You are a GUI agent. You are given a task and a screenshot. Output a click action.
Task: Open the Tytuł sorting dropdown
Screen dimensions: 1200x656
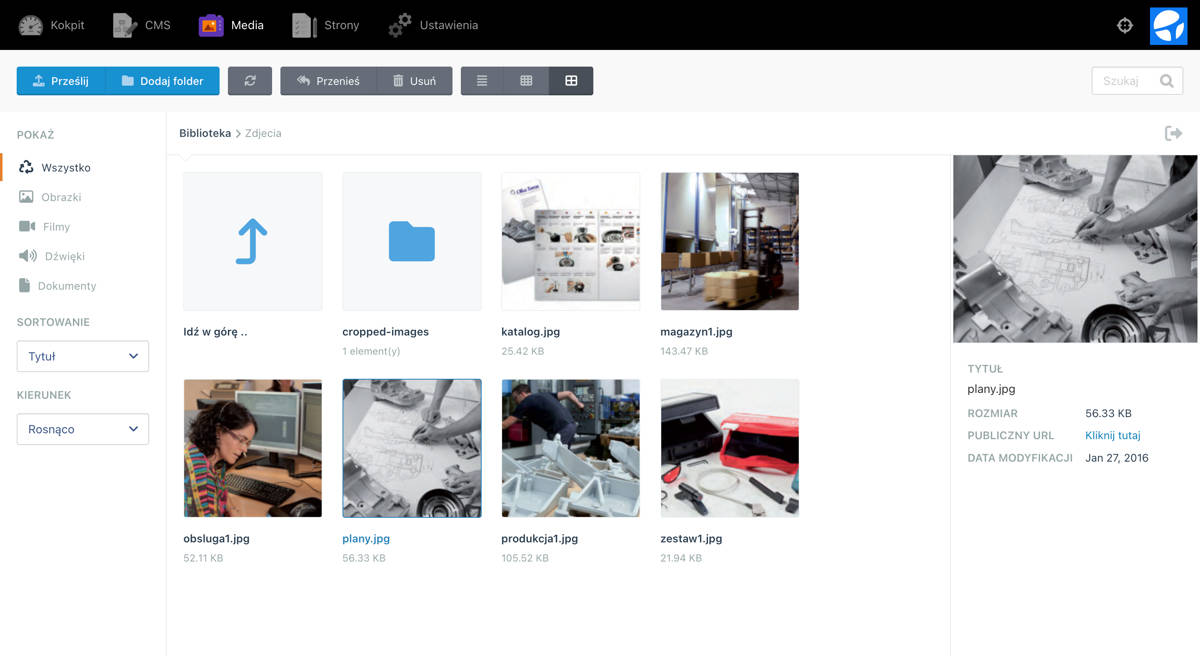pos(83,356)
